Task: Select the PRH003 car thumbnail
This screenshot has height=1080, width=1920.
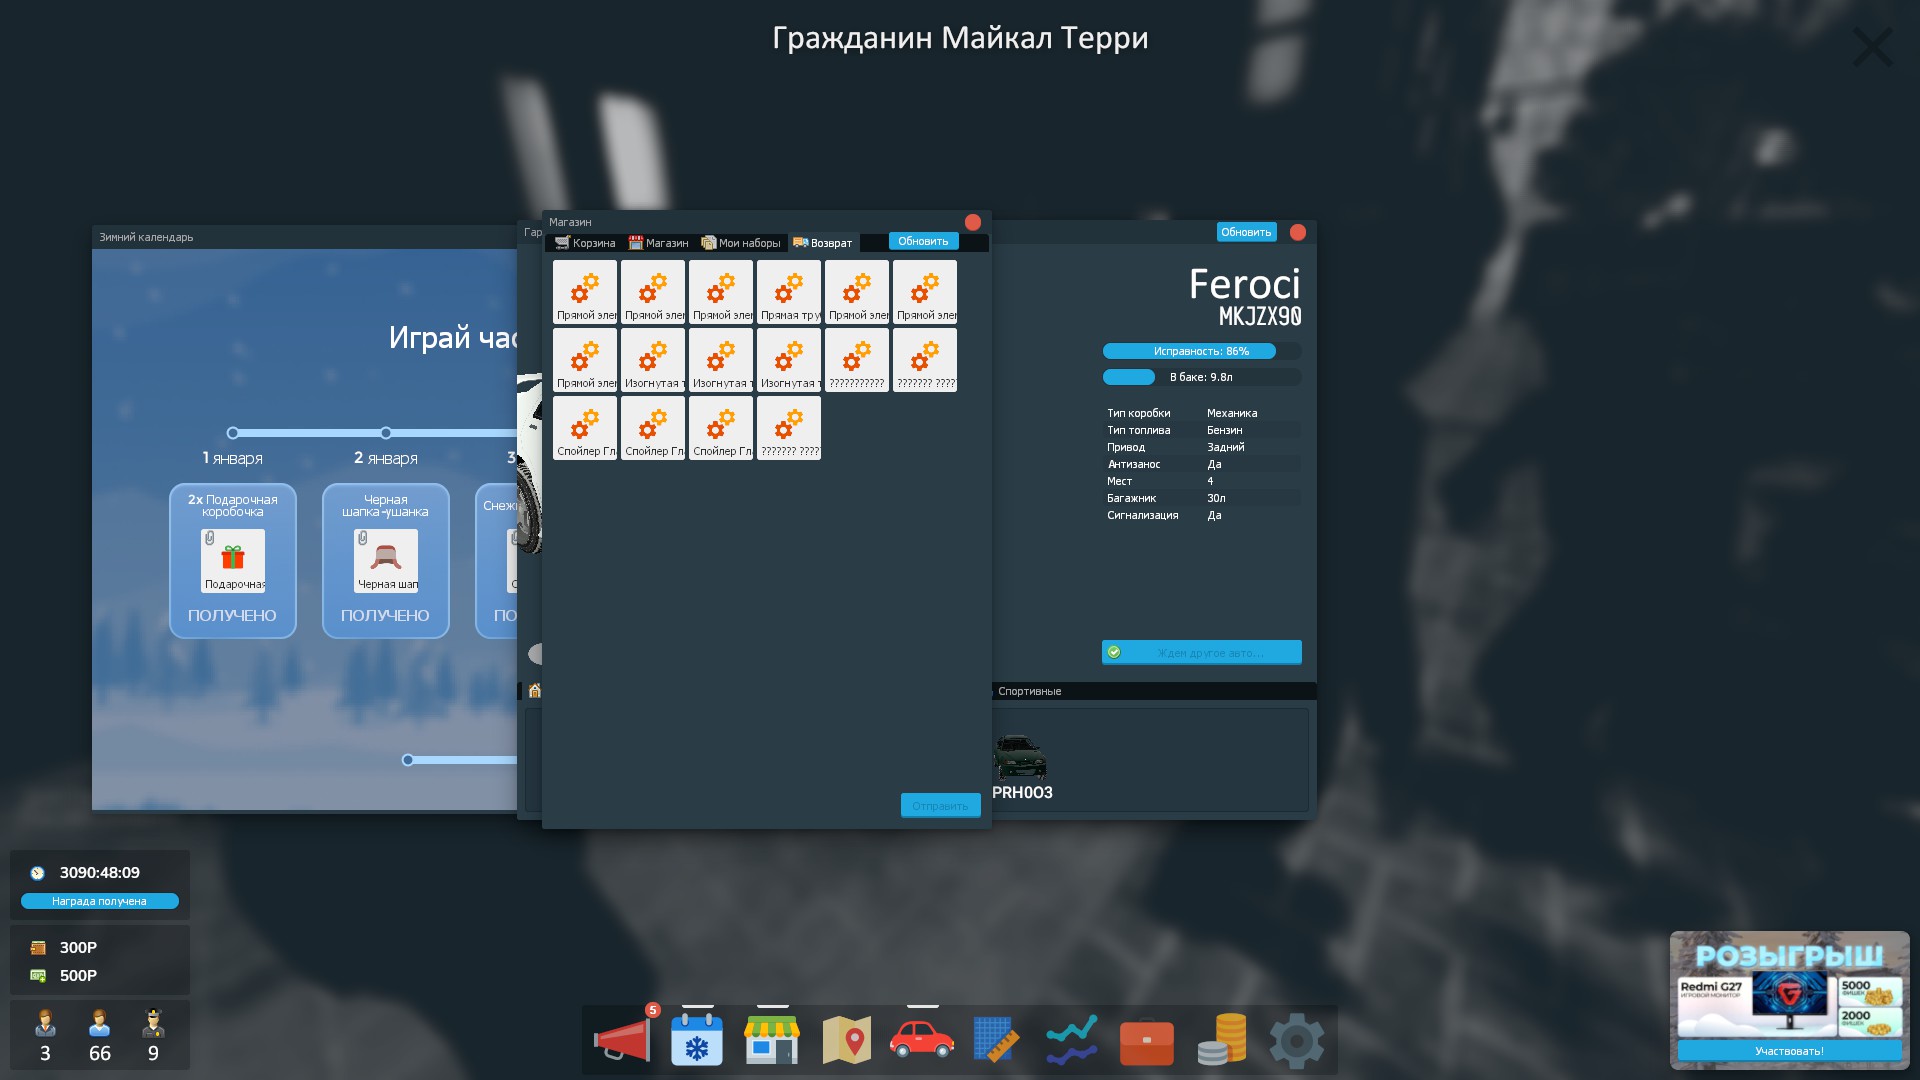Action: pyautogui.click(x=1020, y=758)
